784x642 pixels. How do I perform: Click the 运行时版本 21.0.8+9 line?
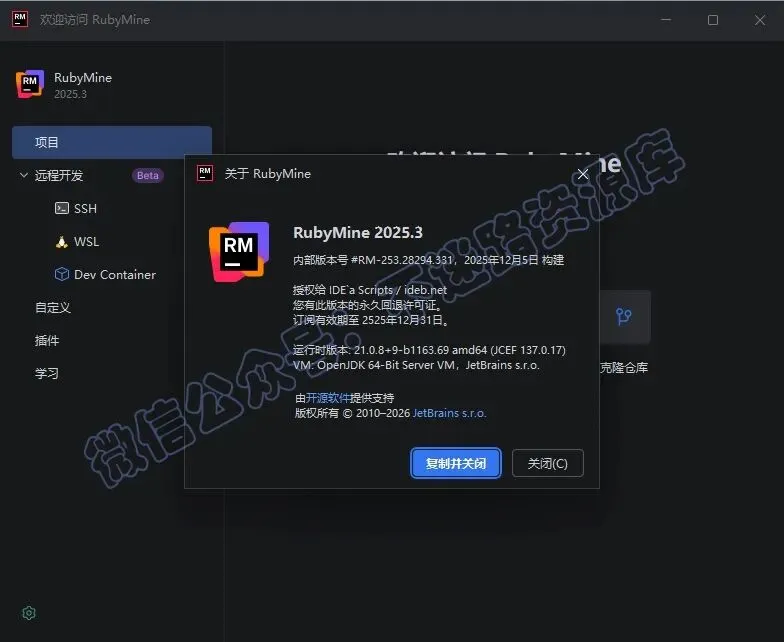coord(429,350)
